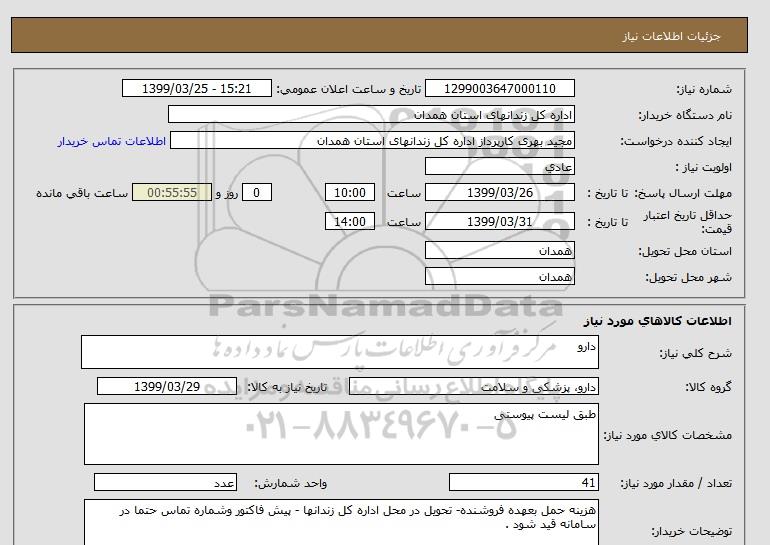Select the specifications box طبق لیست پیوستی
The width and height of the screenshot is (770, 545).
click(341, 434)
